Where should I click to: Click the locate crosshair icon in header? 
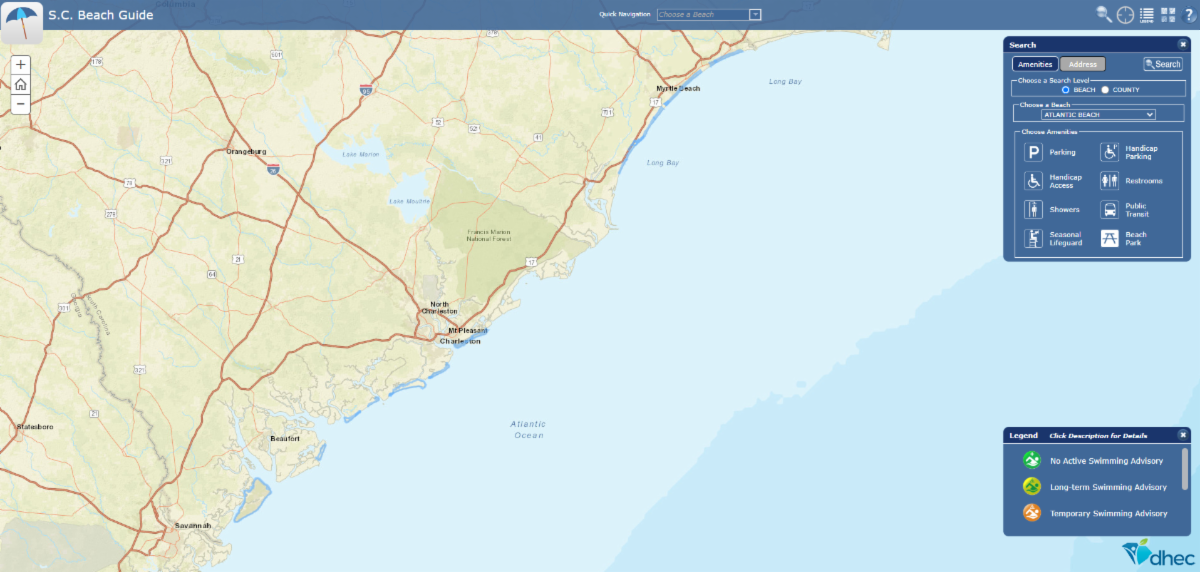[x=1126, y=14]
